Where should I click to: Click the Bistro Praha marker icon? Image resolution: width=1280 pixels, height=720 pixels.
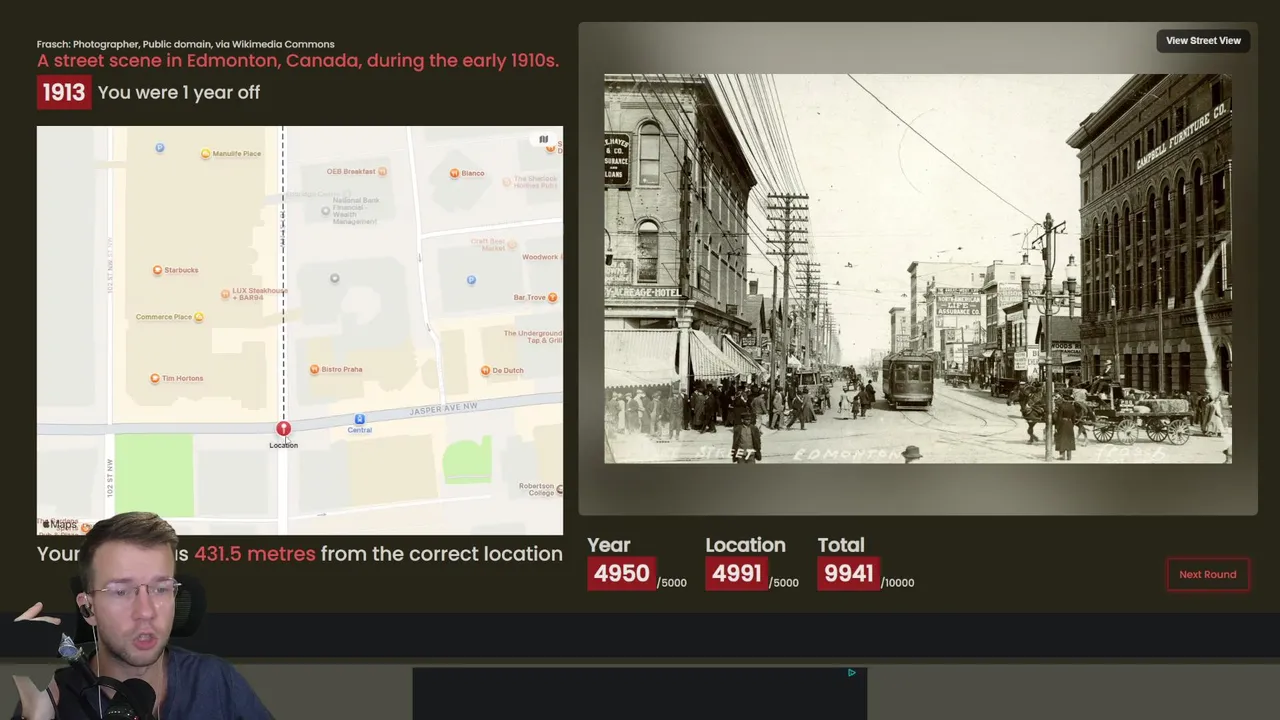pos(314,369)
